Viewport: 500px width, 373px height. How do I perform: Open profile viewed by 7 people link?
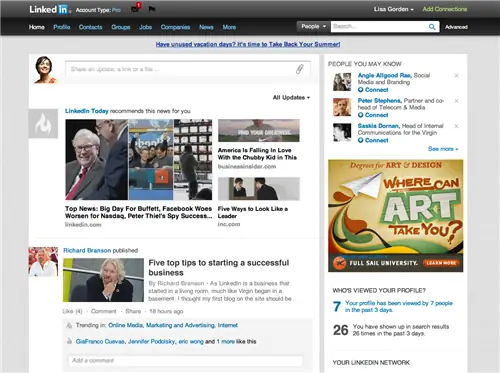point(399,306)
